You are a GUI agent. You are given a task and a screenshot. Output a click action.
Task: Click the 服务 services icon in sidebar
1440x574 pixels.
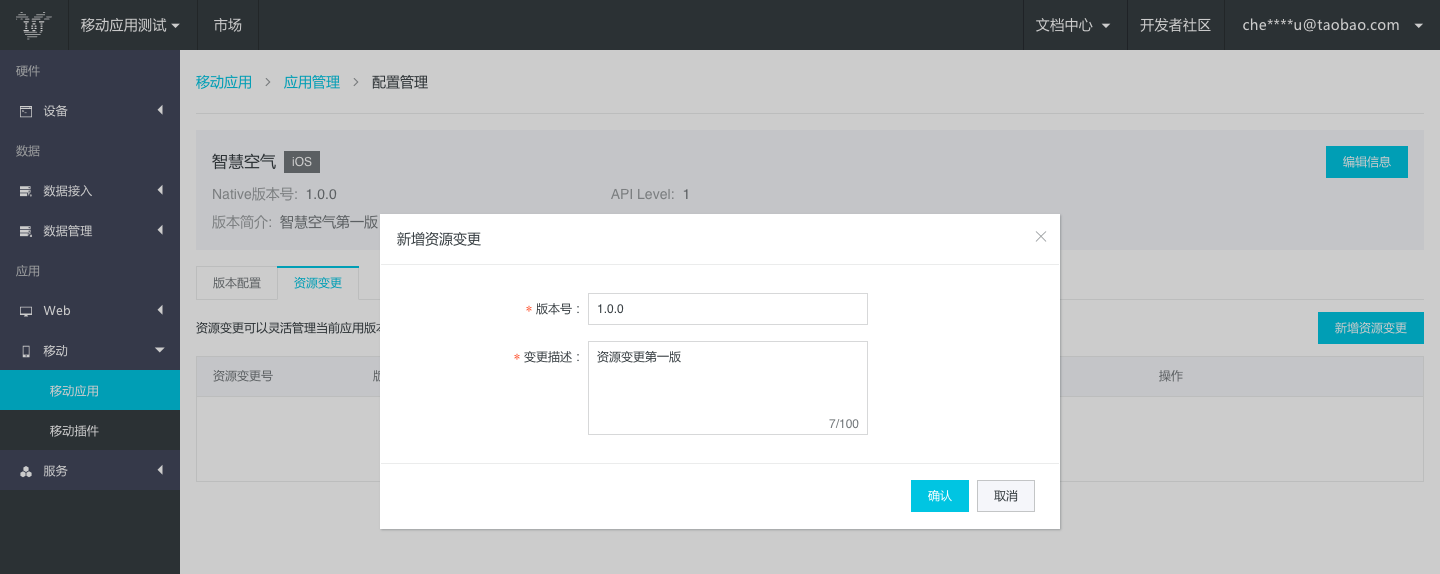(26, 471)
